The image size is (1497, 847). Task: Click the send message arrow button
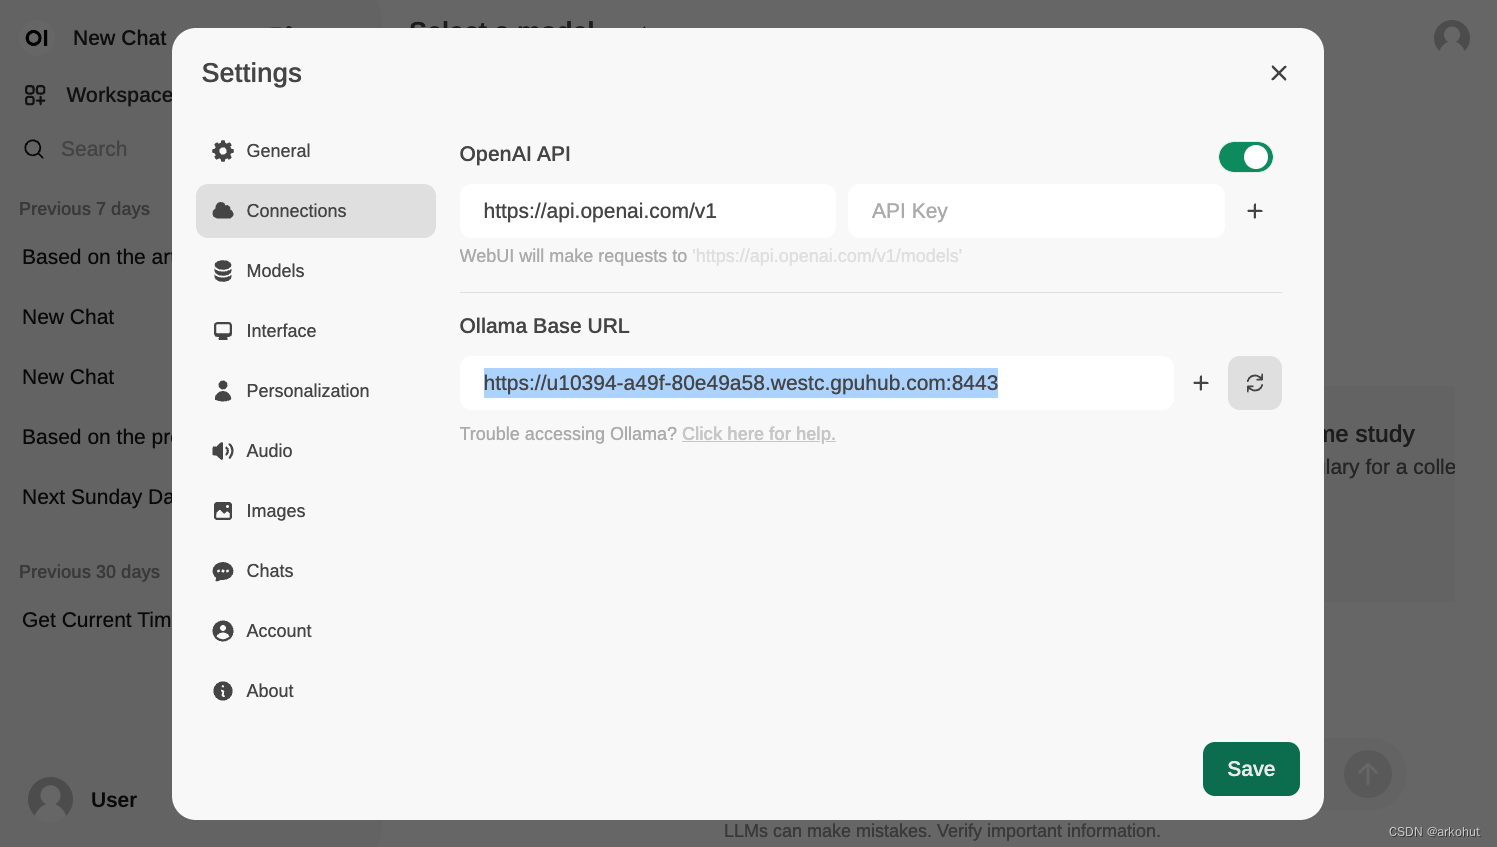pos(1368,774)
